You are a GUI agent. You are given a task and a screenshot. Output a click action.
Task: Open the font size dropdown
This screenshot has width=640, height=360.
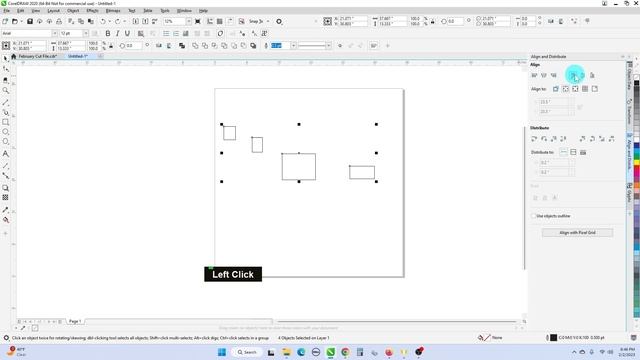pyautogui.click(x=85, y=33)
